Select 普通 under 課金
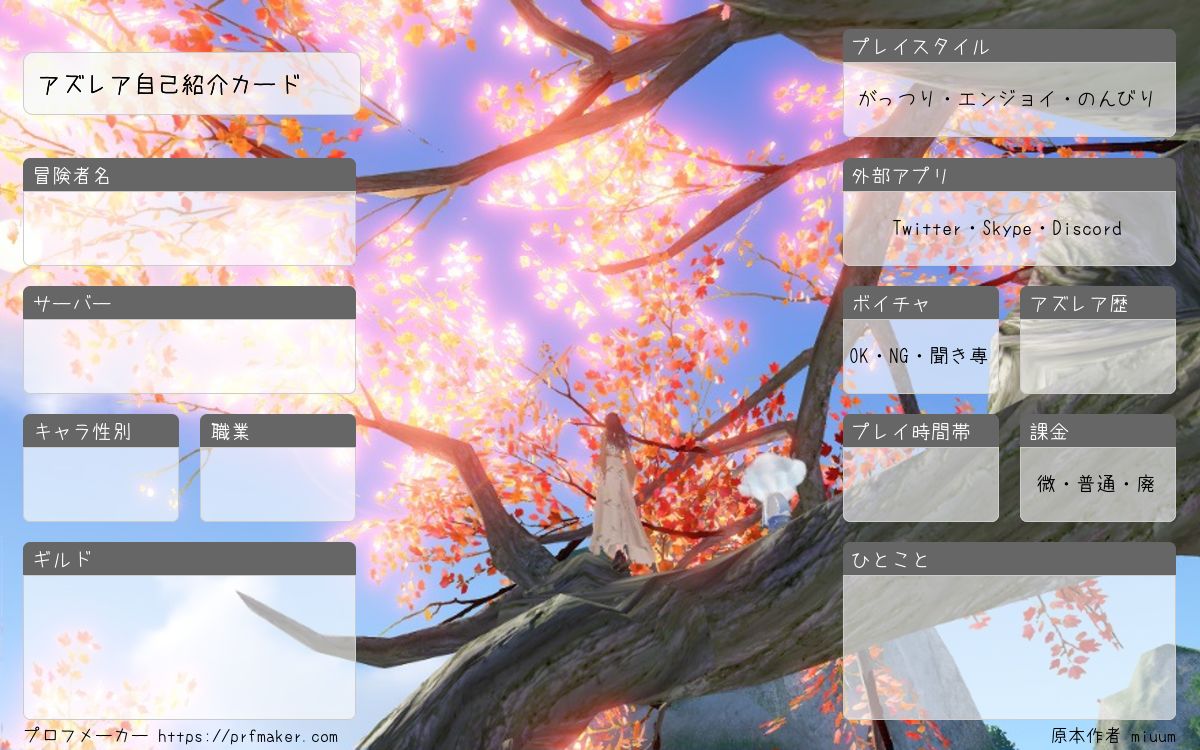The width and height of the screenshot is (1200, 750). point(1098,484)
